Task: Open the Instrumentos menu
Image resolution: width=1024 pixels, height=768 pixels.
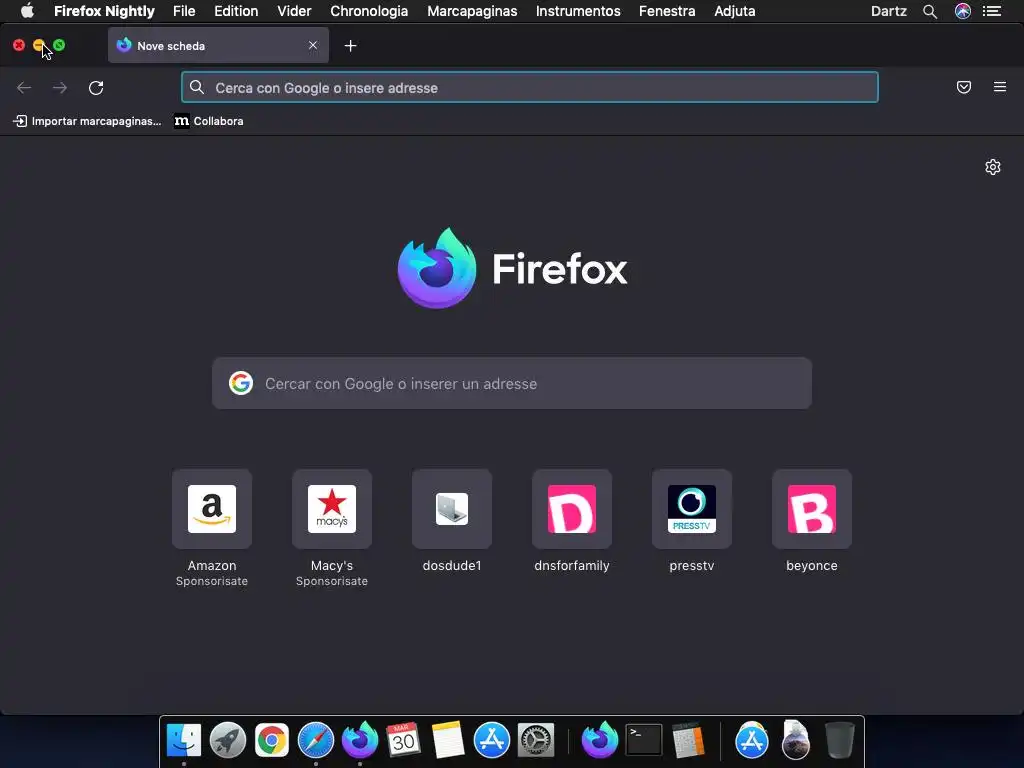Action: coord(578,11)
